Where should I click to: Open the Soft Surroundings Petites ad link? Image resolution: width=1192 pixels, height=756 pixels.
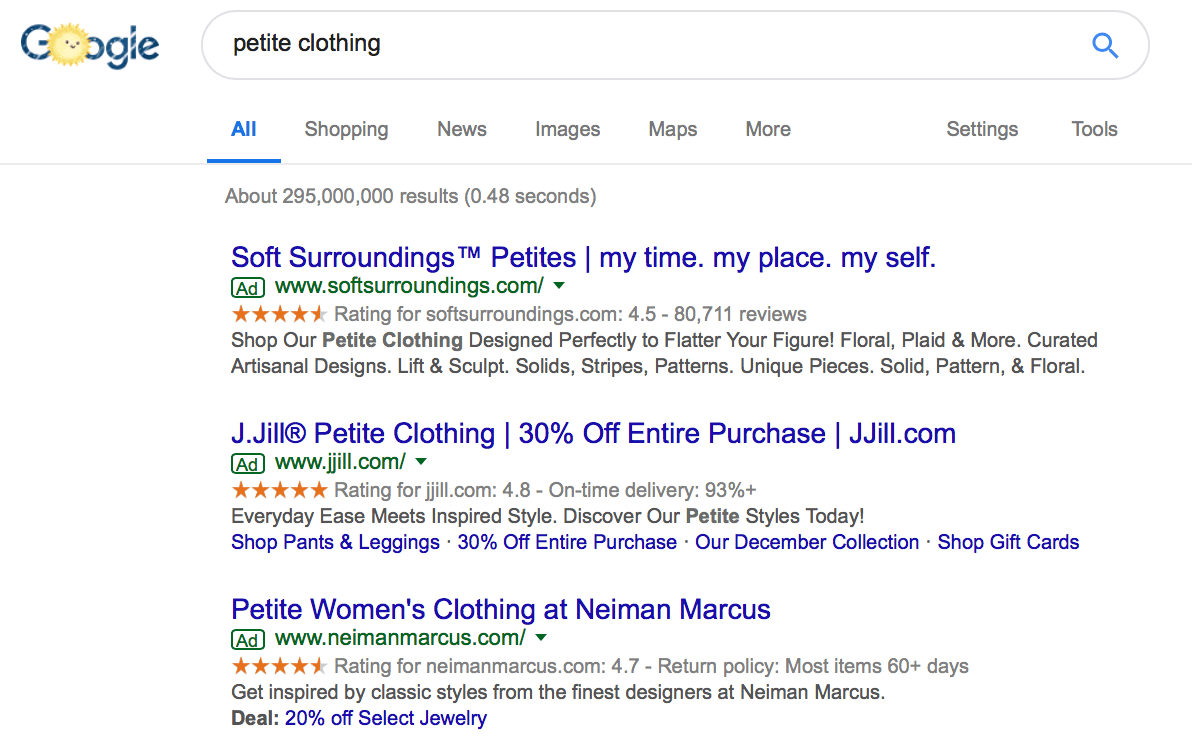click(583, 257)
